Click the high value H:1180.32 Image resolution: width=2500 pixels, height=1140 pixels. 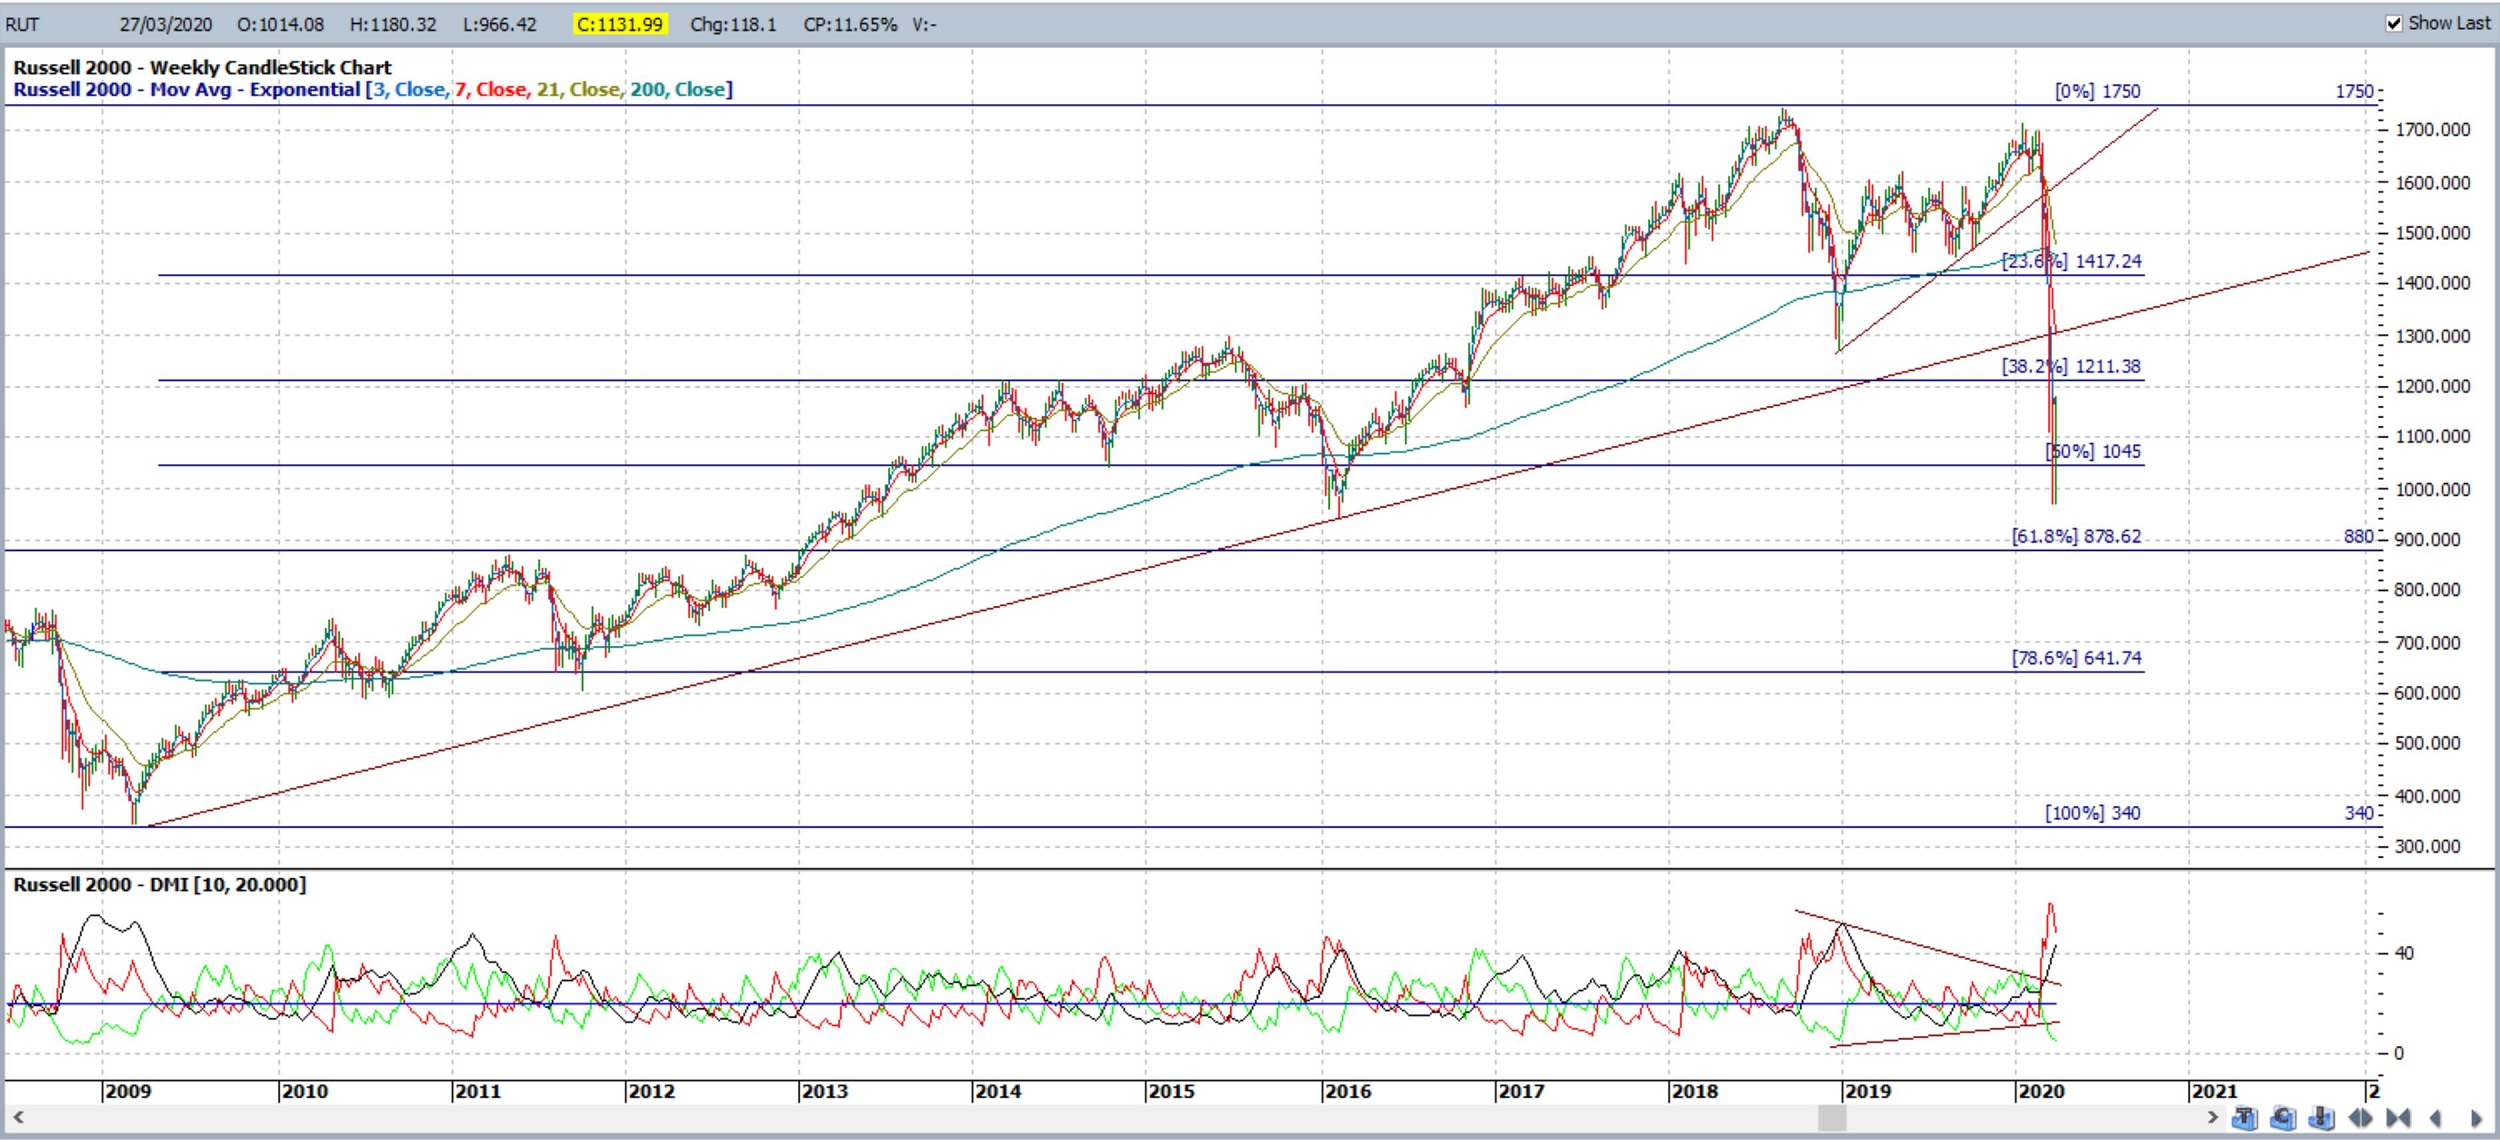pyautogui.click(x=393, y=24)
